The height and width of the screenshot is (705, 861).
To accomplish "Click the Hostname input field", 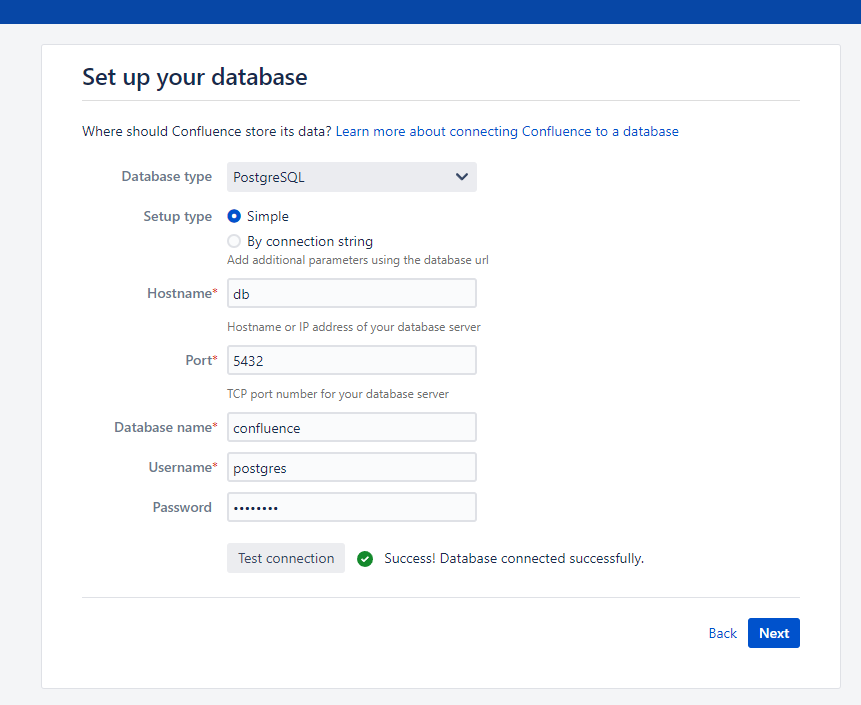I will 351,293.
